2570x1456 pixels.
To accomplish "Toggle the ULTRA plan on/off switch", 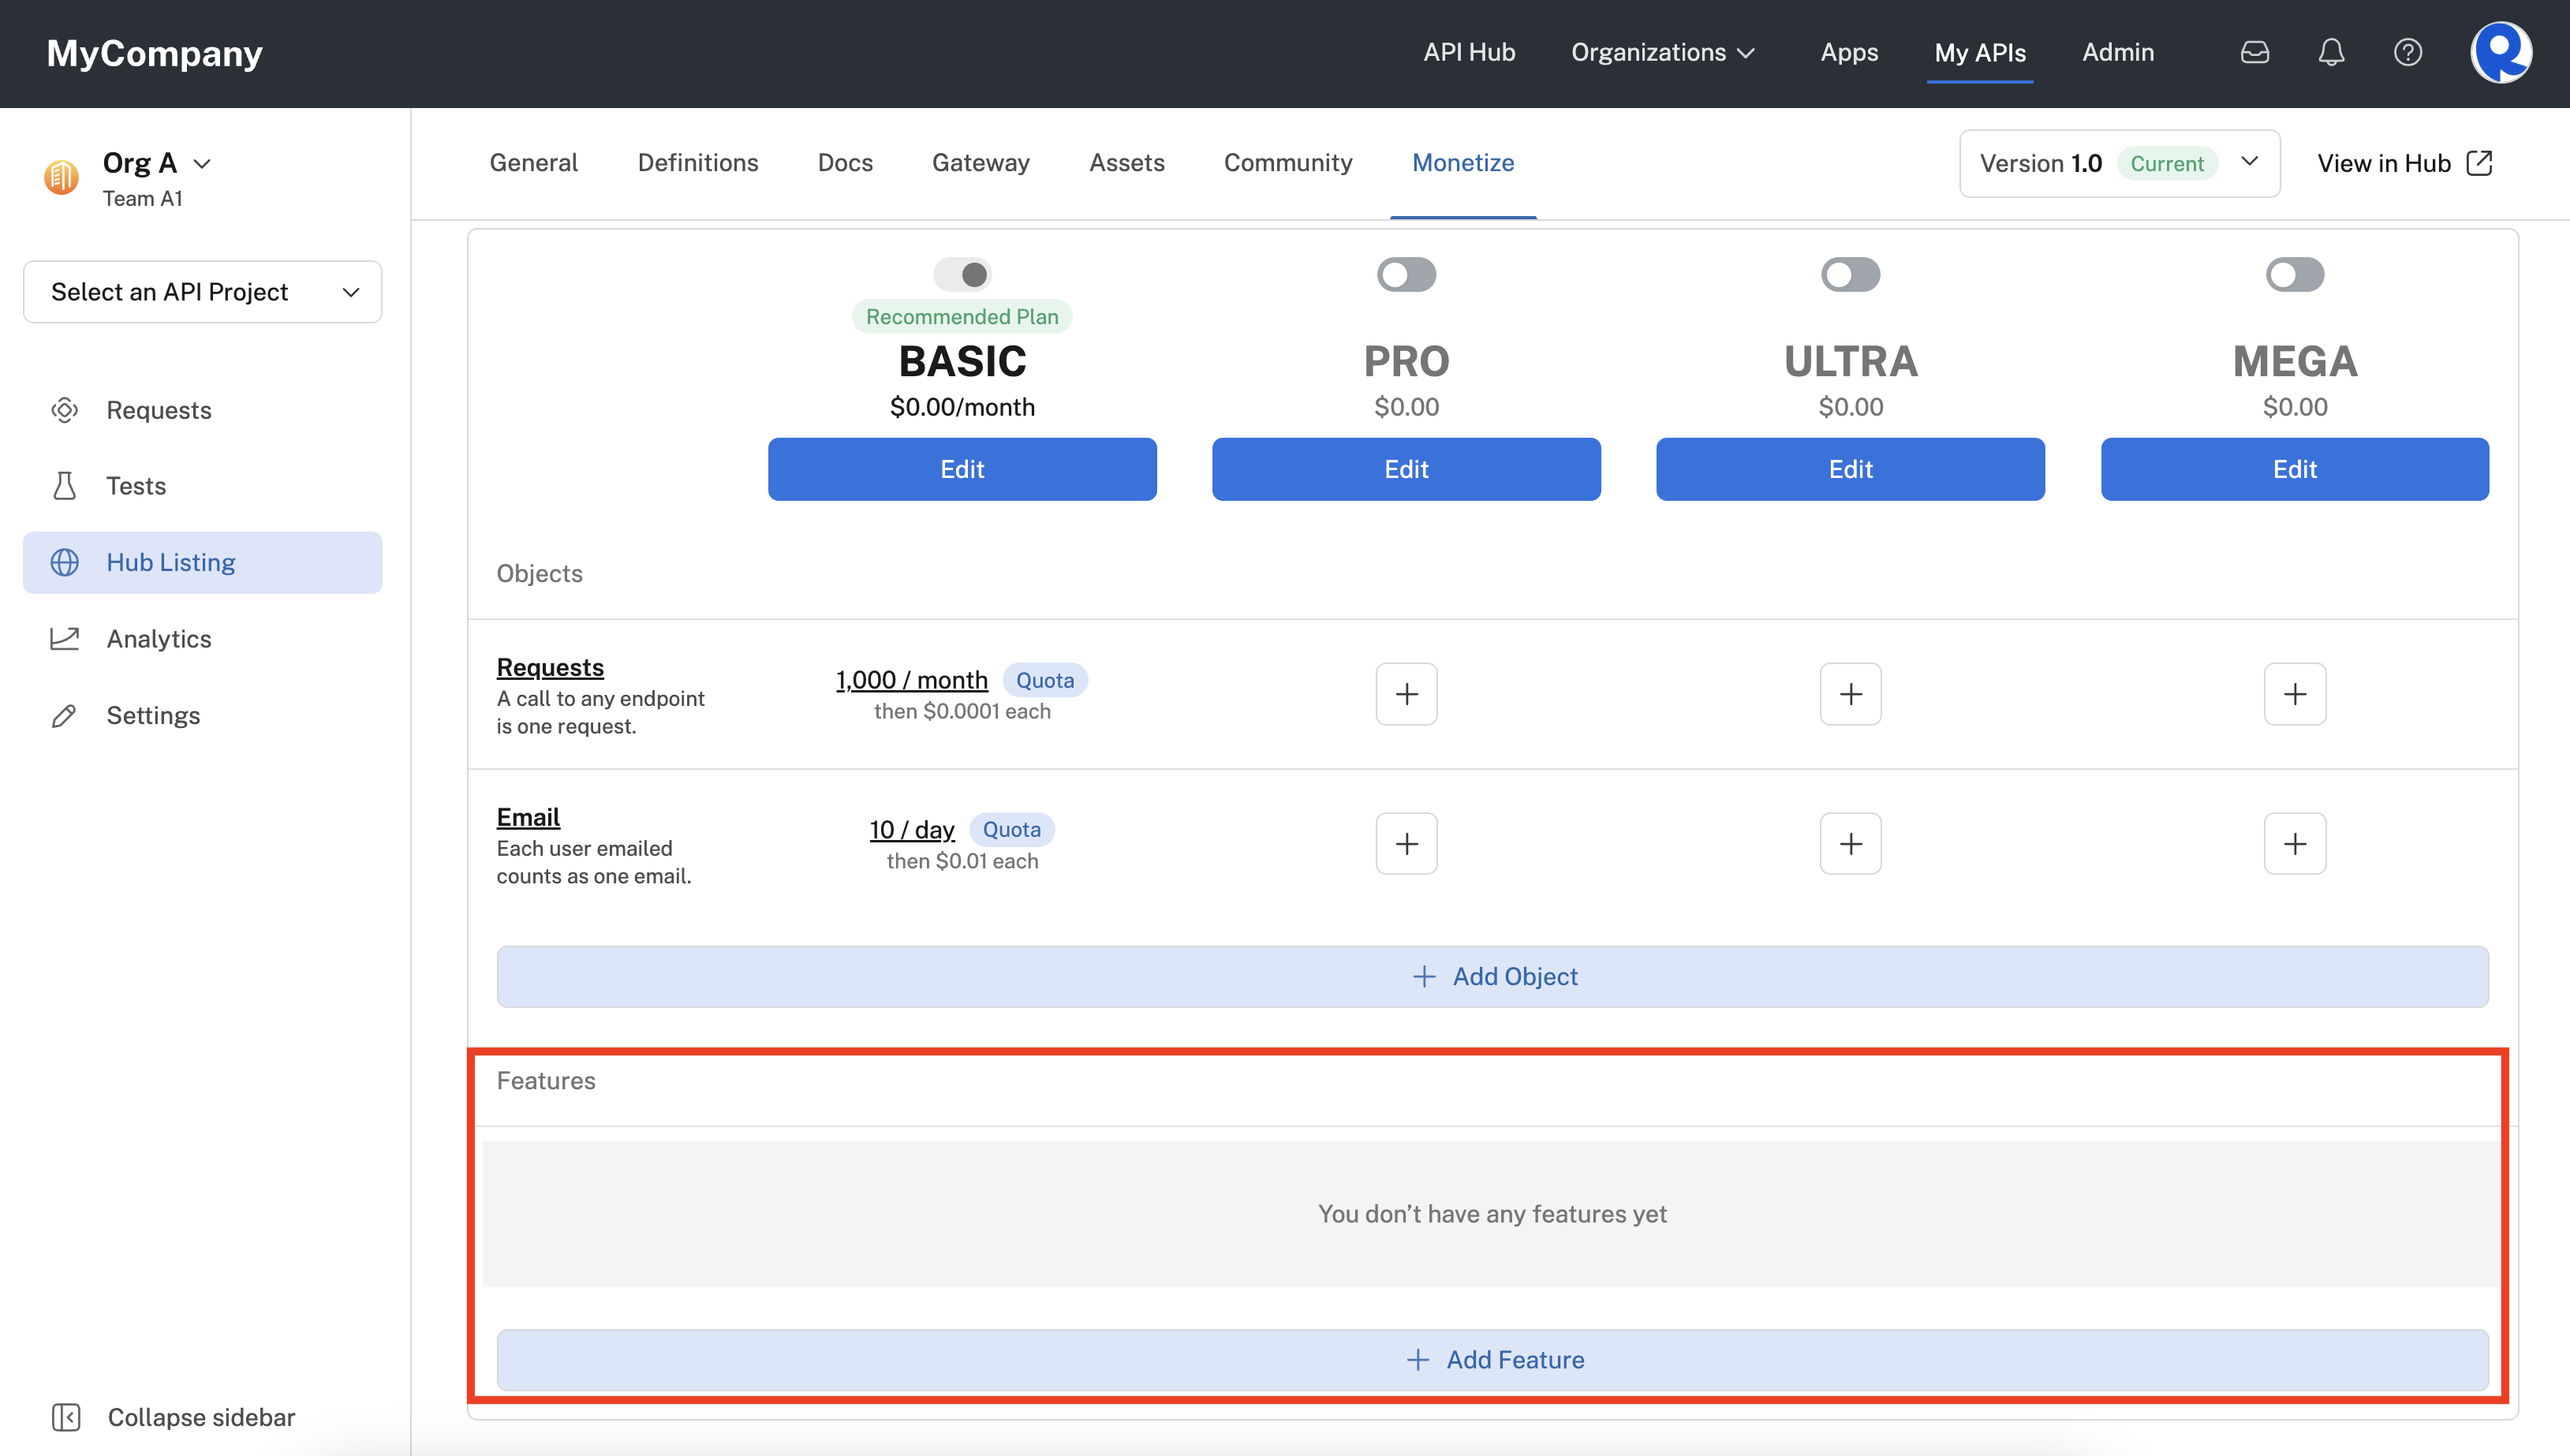I will pyautogui.click(x=1850, y=274).
